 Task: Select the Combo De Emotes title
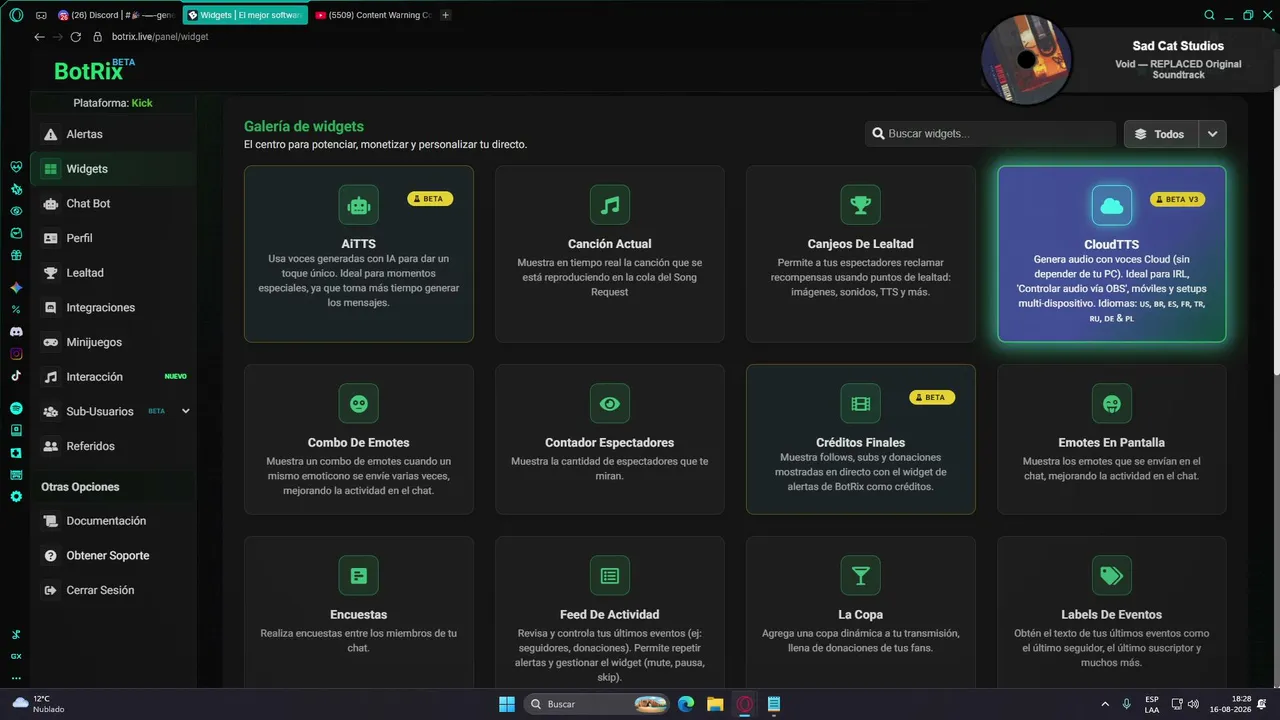359,443
